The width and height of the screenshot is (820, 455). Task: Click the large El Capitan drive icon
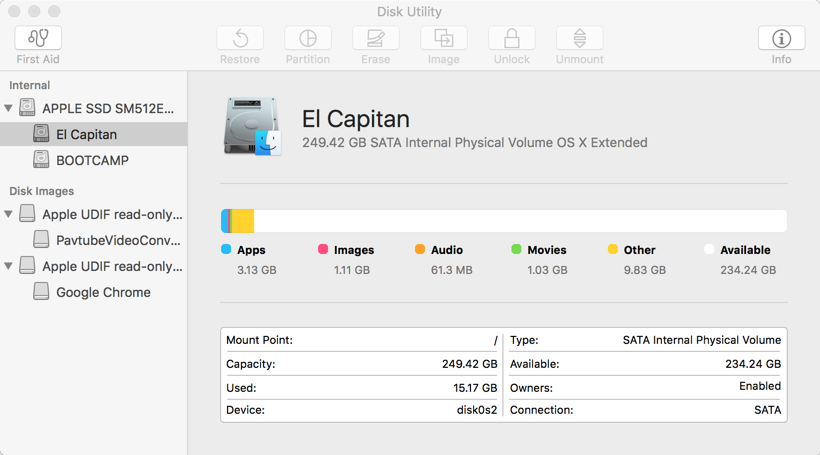click(x=252, y=127)
